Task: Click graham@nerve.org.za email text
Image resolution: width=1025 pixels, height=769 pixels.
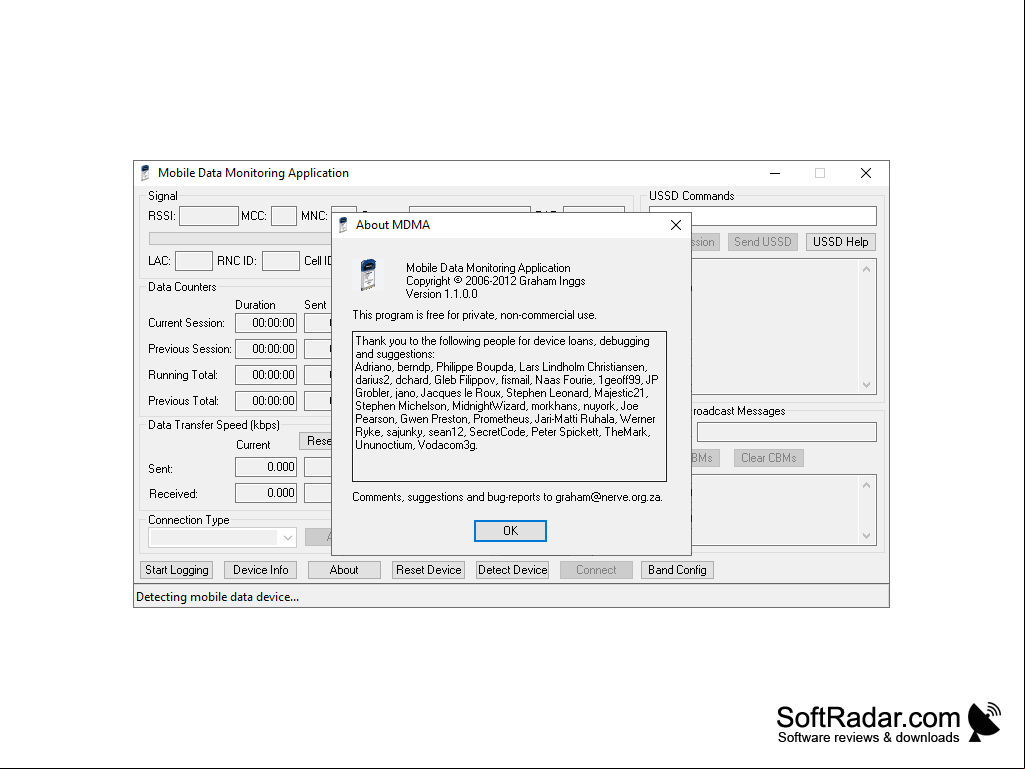Action: [x=608, y=497]
